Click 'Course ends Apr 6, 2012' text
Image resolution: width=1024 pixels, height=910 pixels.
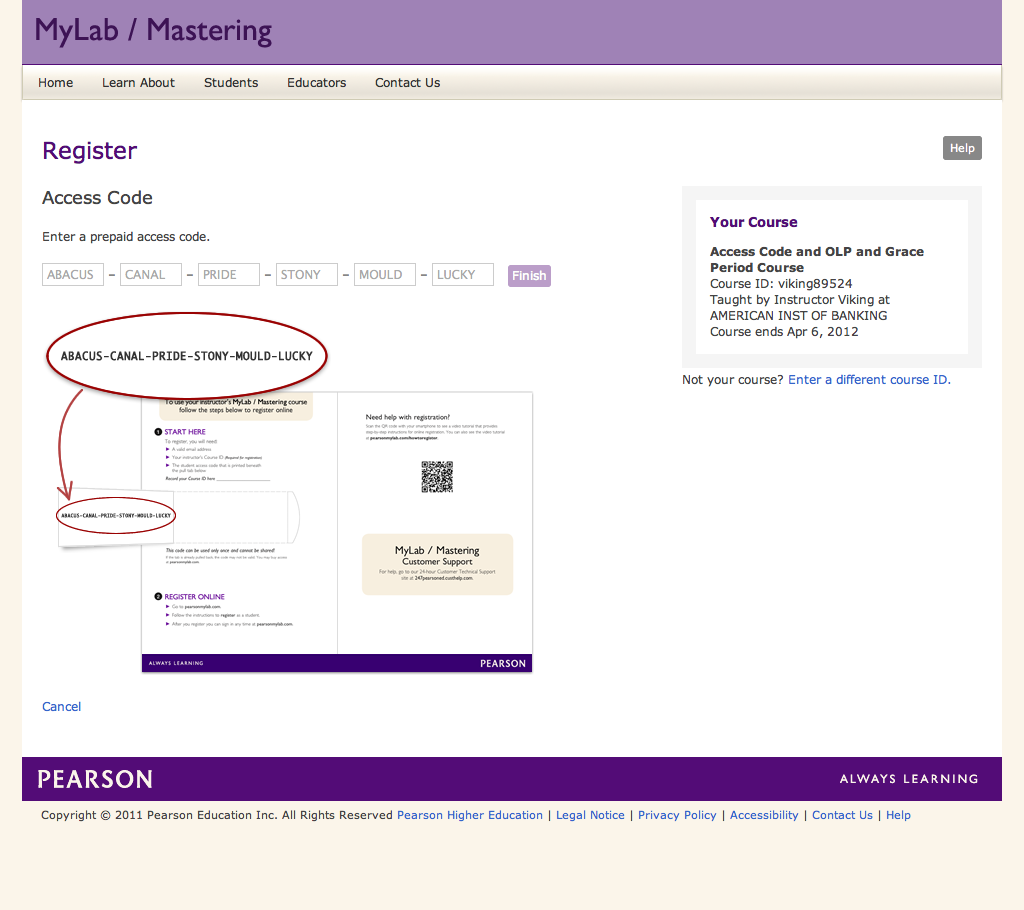784,332
